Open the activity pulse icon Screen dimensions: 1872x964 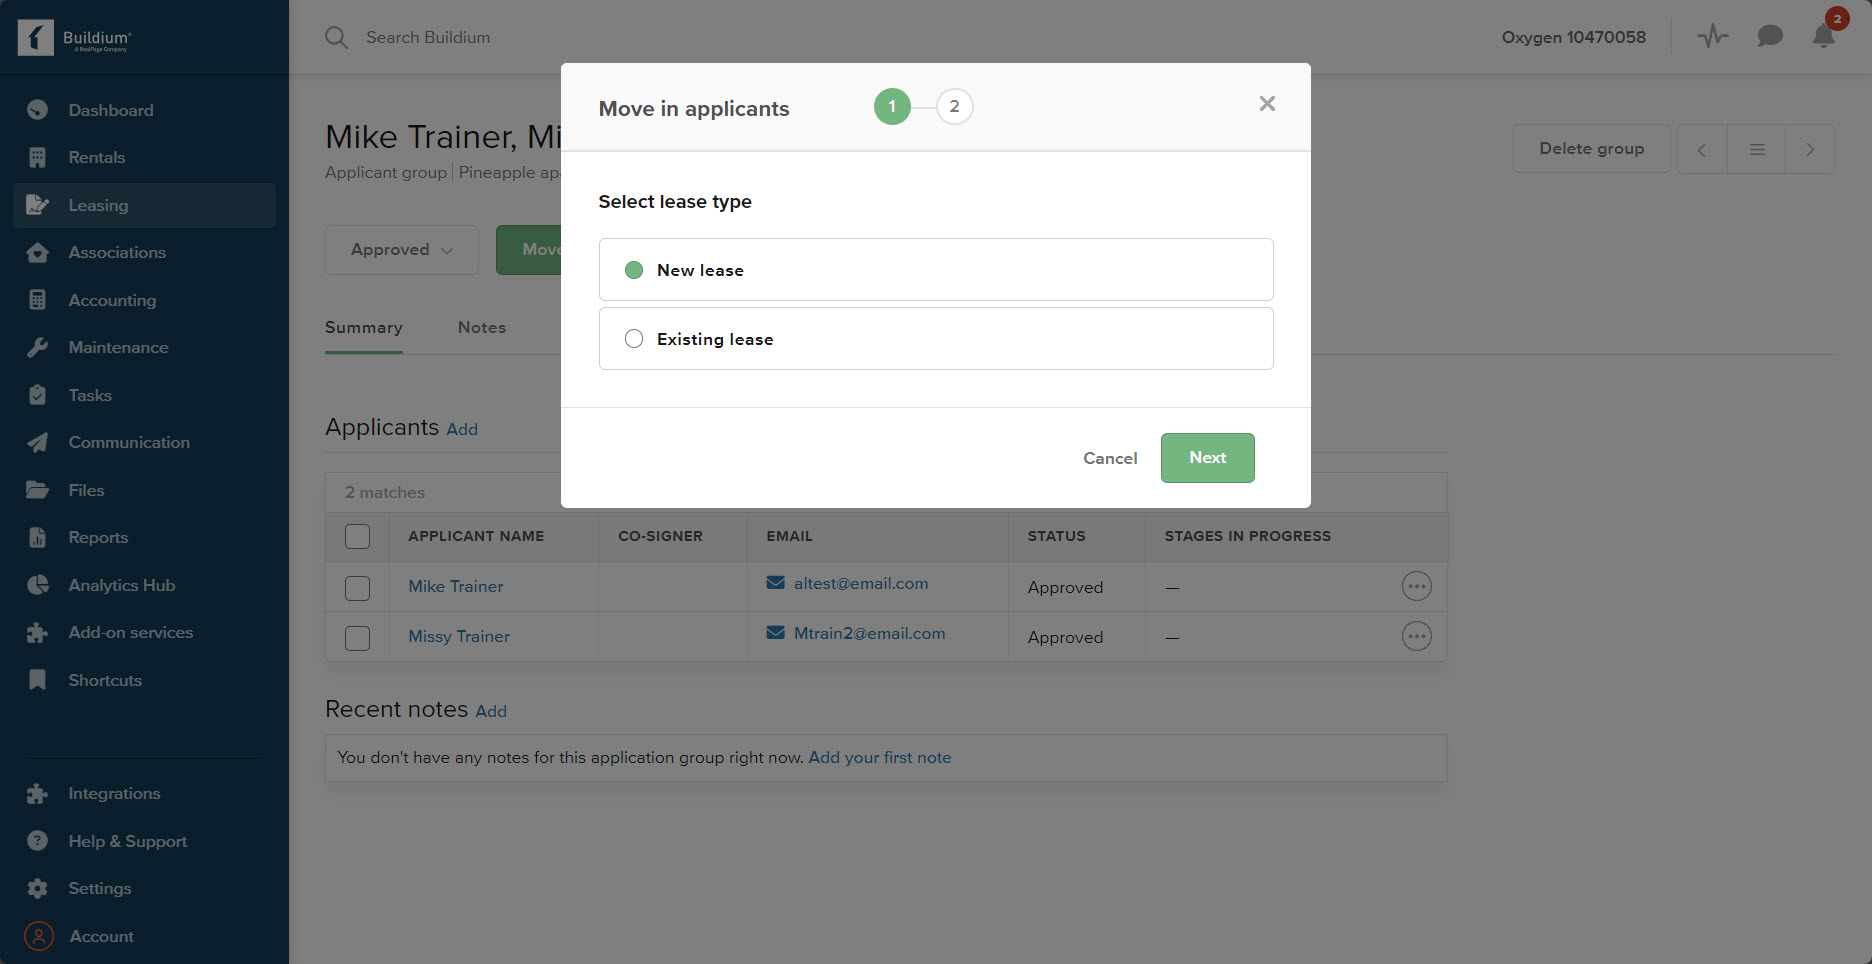pyautogui.click(x=1713, y=37)
